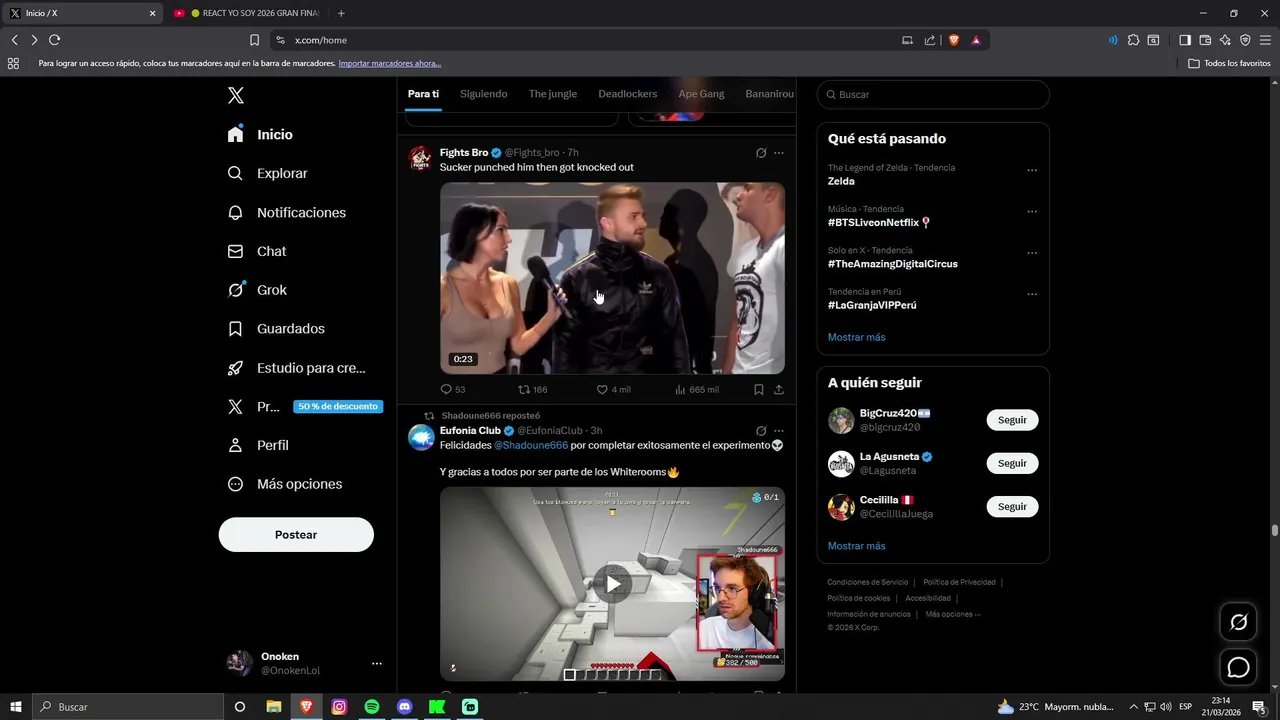
Task: Open browser extensions puzzle icon
Action: [1133, 40]
